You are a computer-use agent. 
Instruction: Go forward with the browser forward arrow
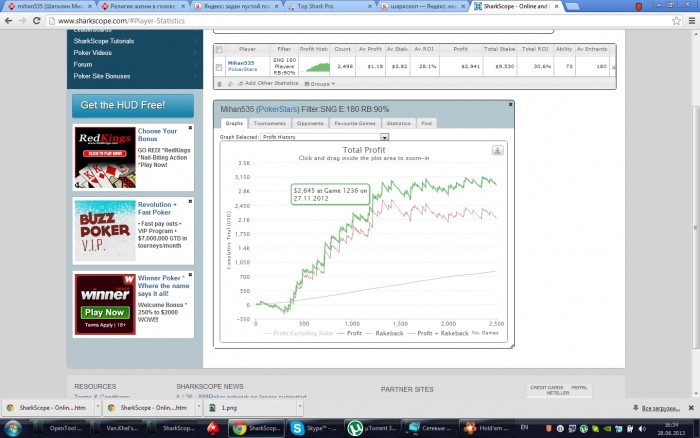(22, 21)
